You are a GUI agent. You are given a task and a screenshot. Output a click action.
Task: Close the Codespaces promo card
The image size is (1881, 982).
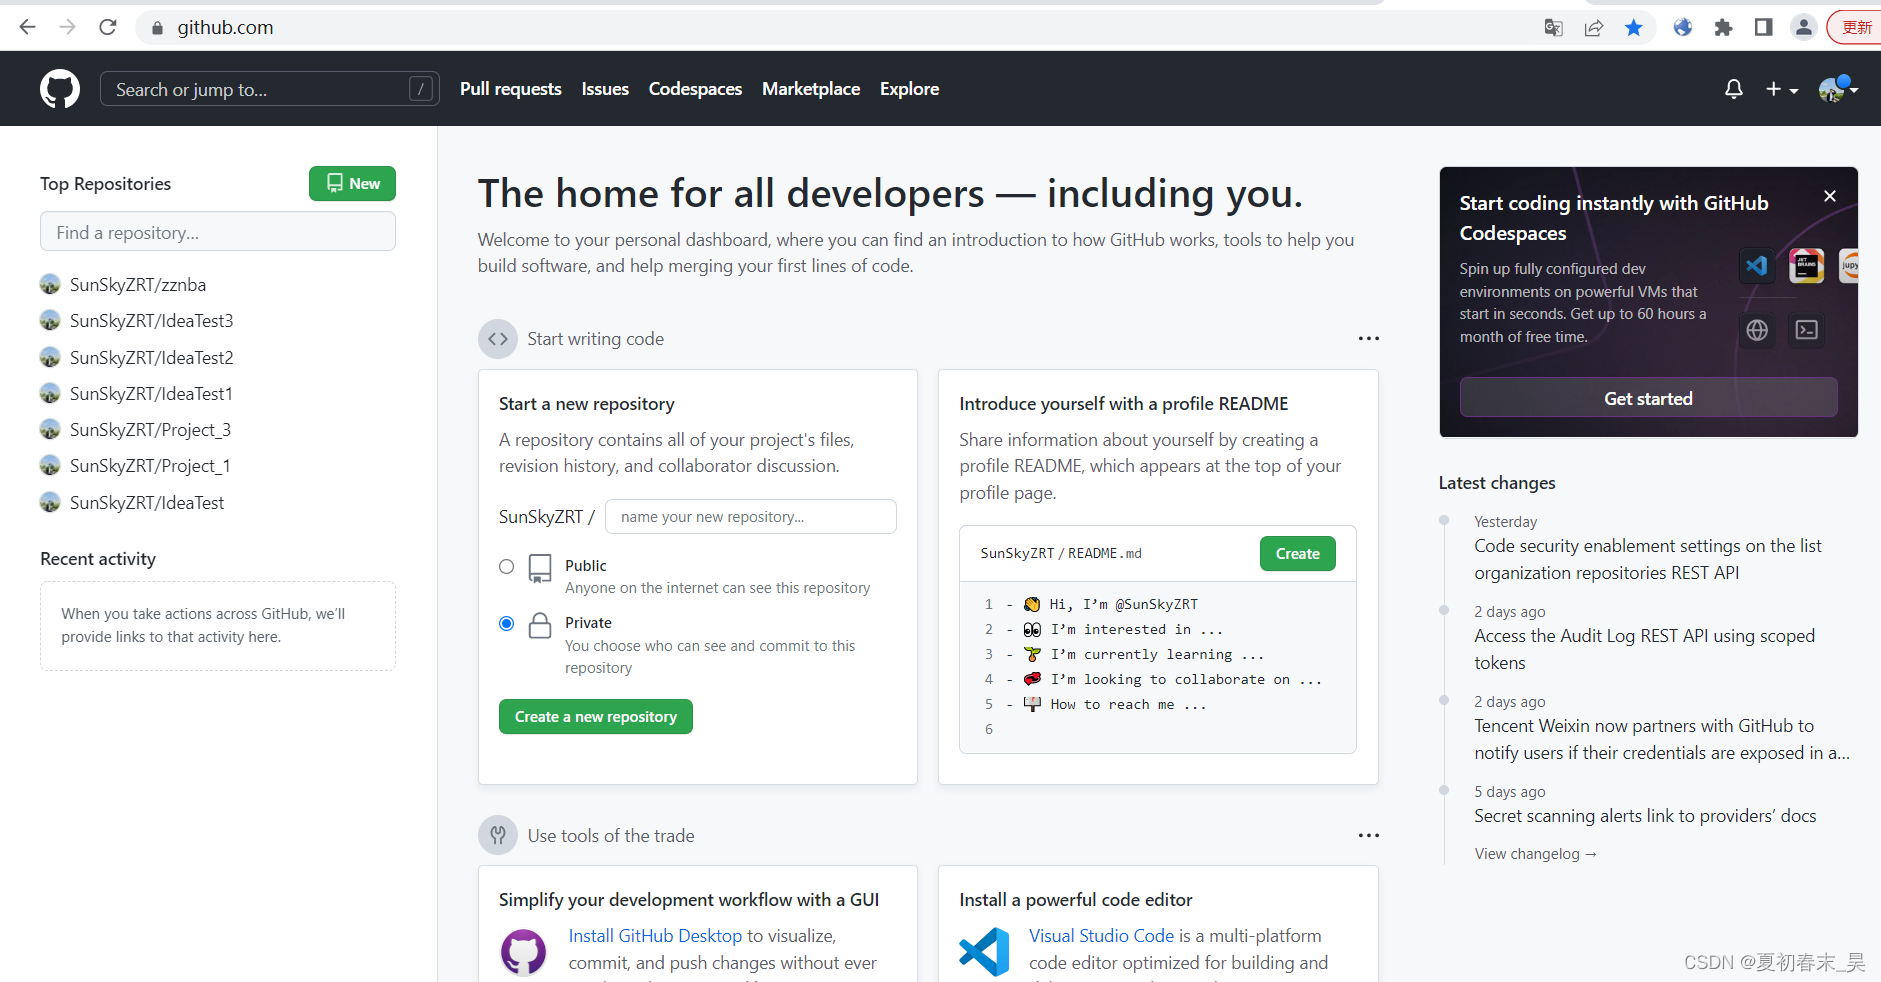tap(1830, 196)
